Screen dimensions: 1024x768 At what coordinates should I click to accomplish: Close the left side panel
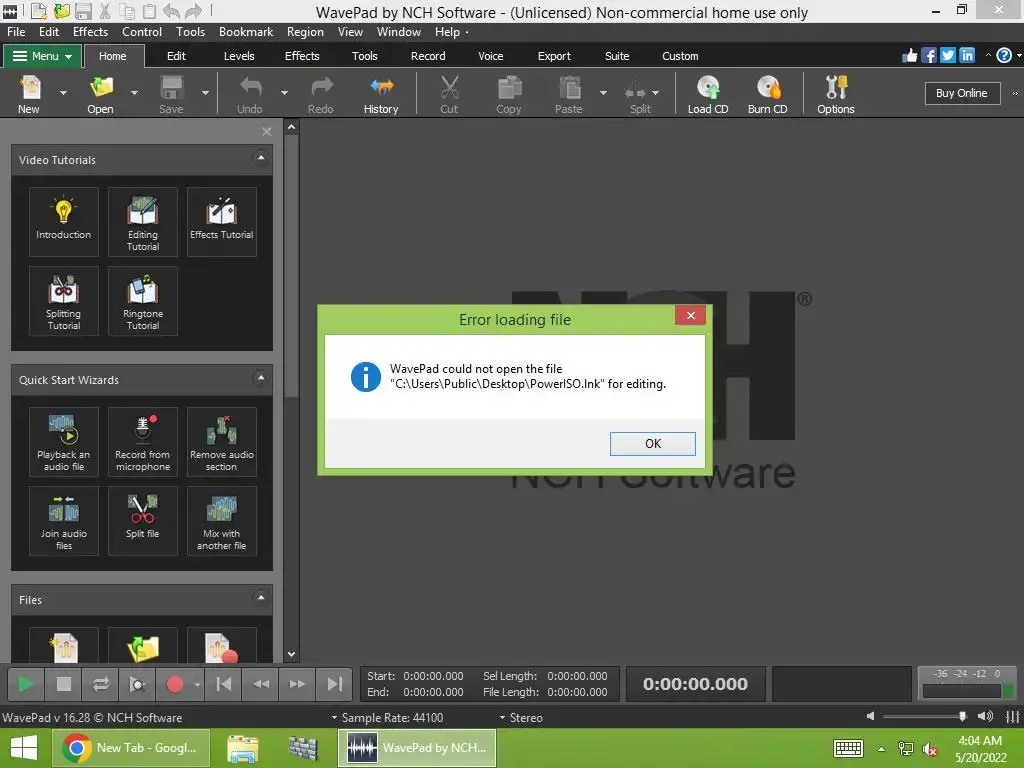(266, 131)
